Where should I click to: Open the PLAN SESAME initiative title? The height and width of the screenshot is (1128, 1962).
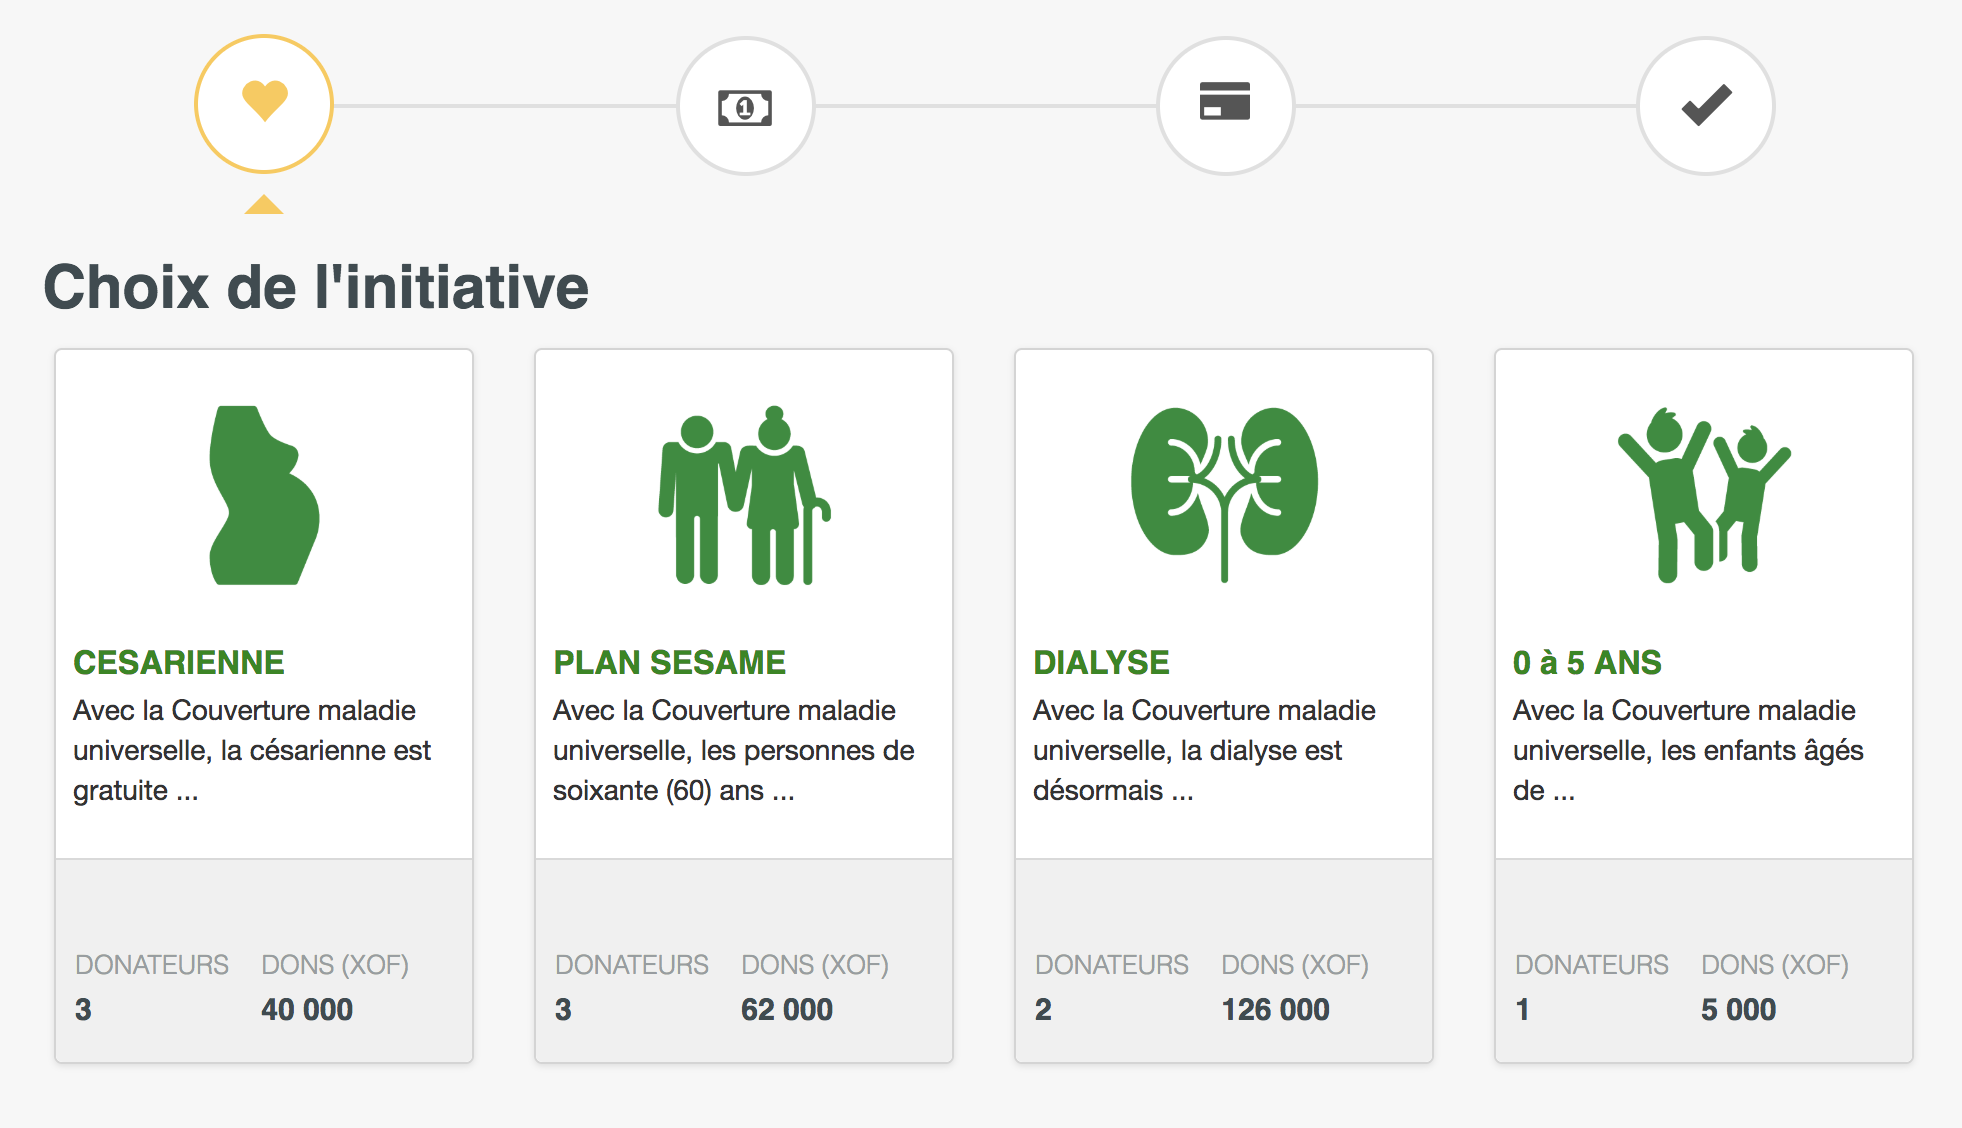point(669,662)
